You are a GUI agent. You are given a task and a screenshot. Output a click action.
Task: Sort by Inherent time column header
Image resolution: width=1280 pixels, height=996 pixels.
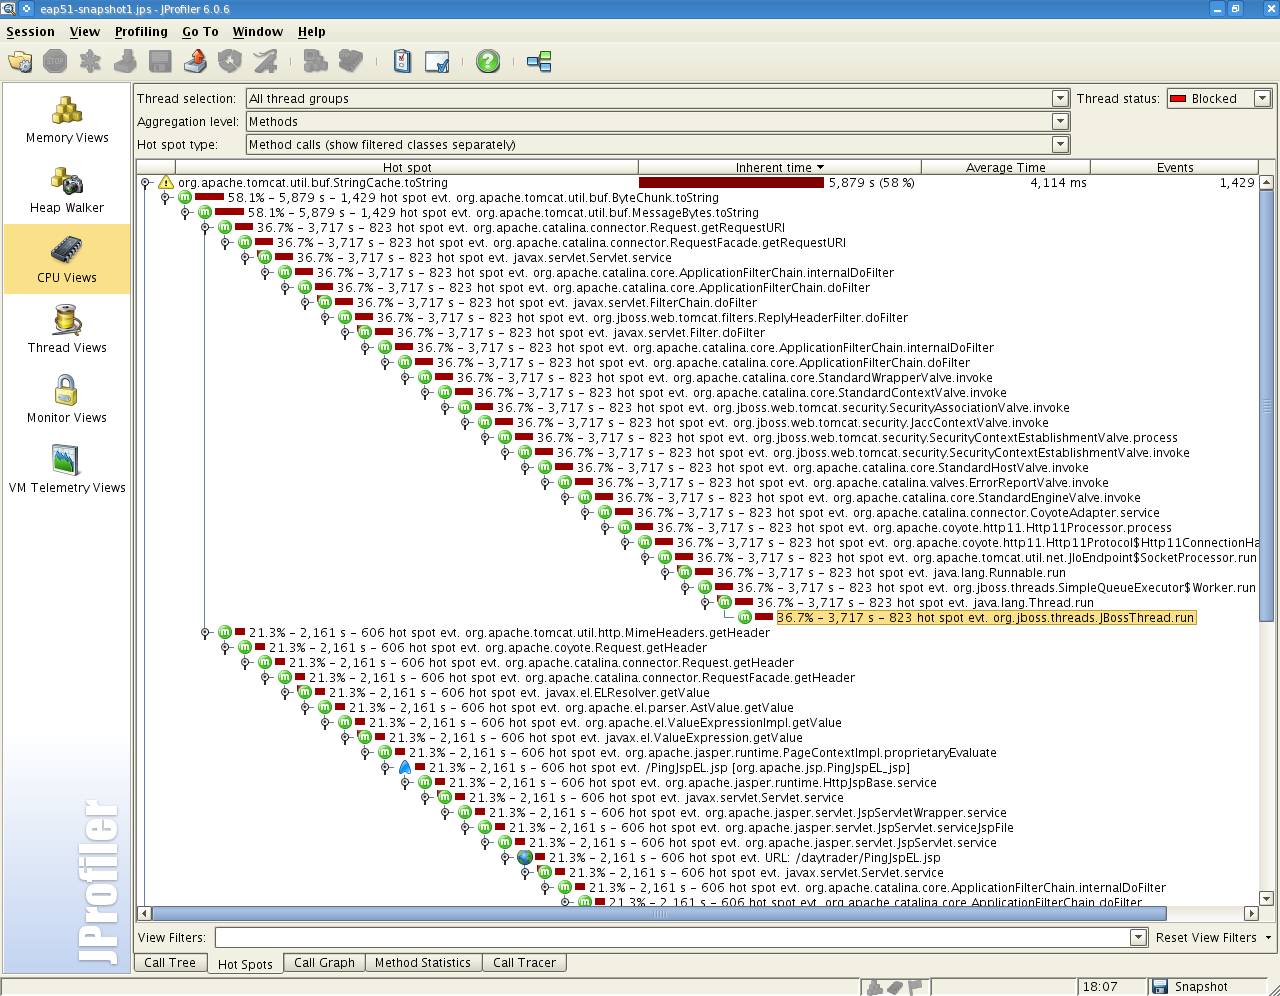point(780,168)
